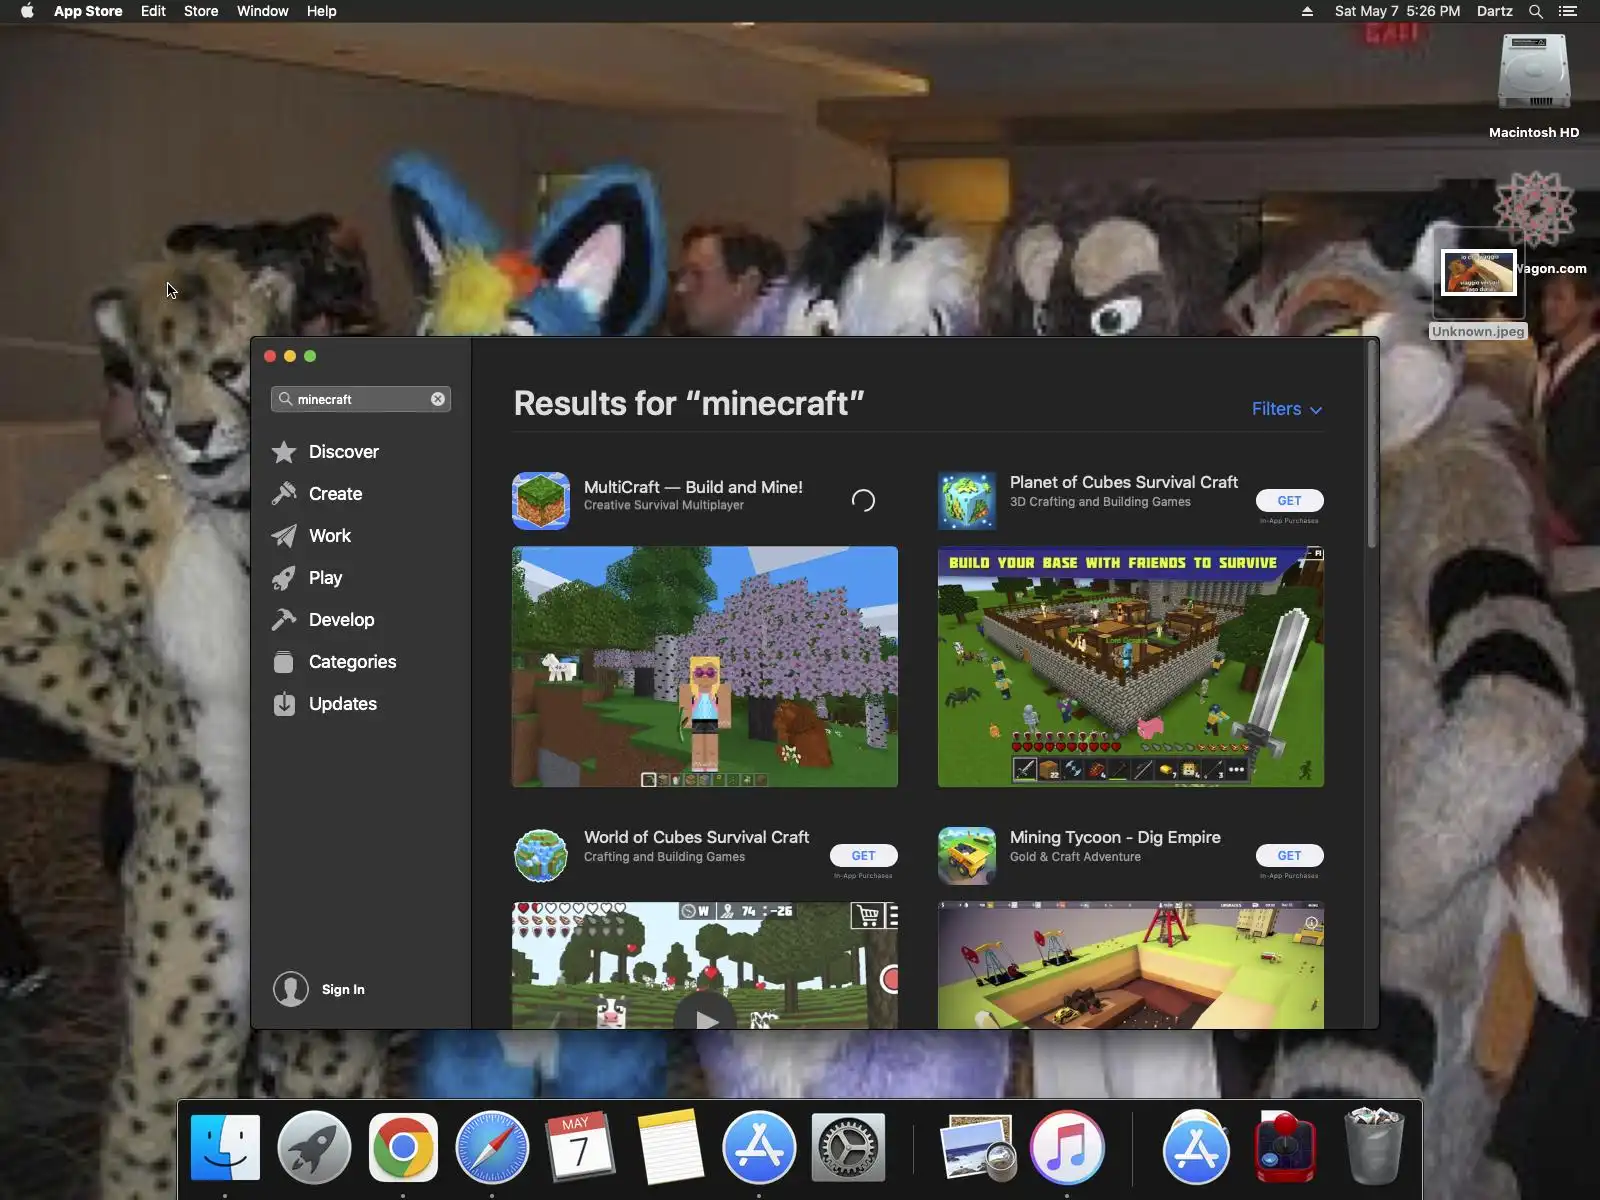The height and width of the screenshot is (1200, 1600).
Task: Open the Discover section star icon
Action: (x=284, y=452)
